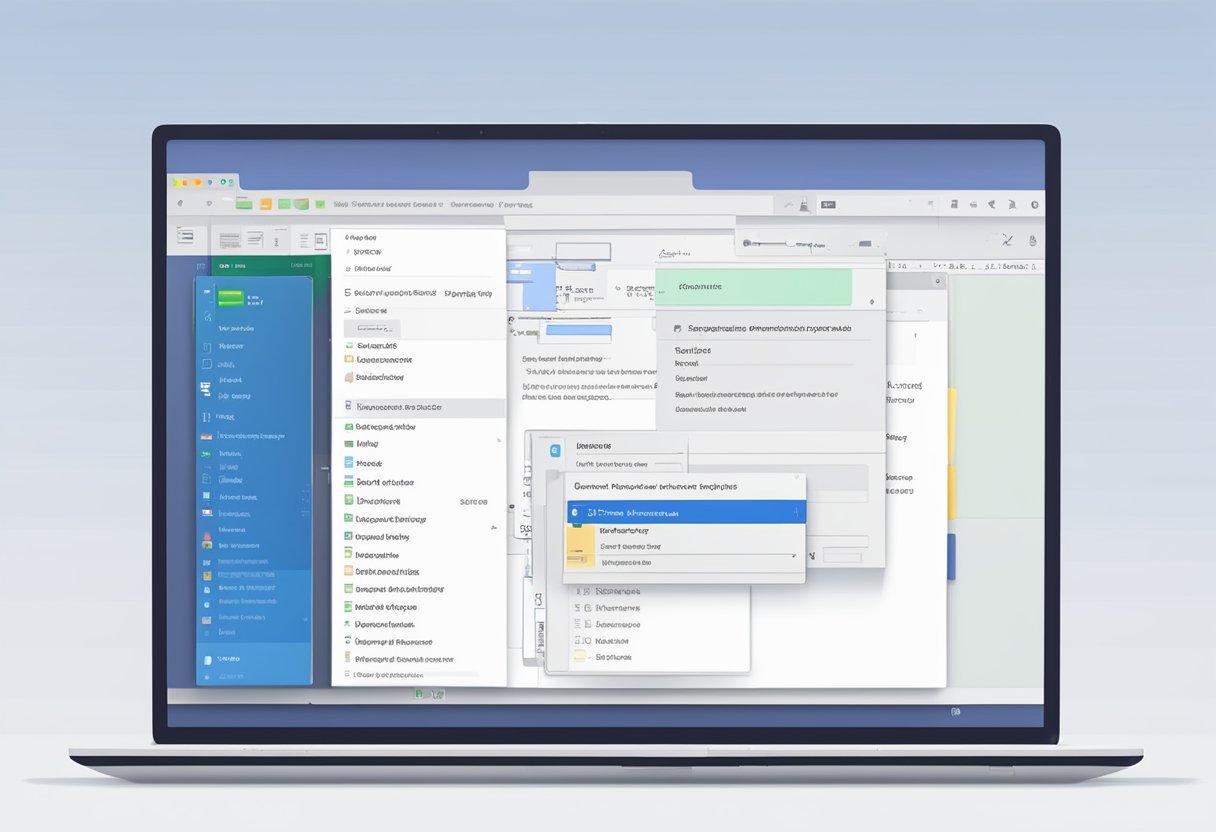
Task: Toggle the green switch in the blue sidebar
Action: point(231,297)
